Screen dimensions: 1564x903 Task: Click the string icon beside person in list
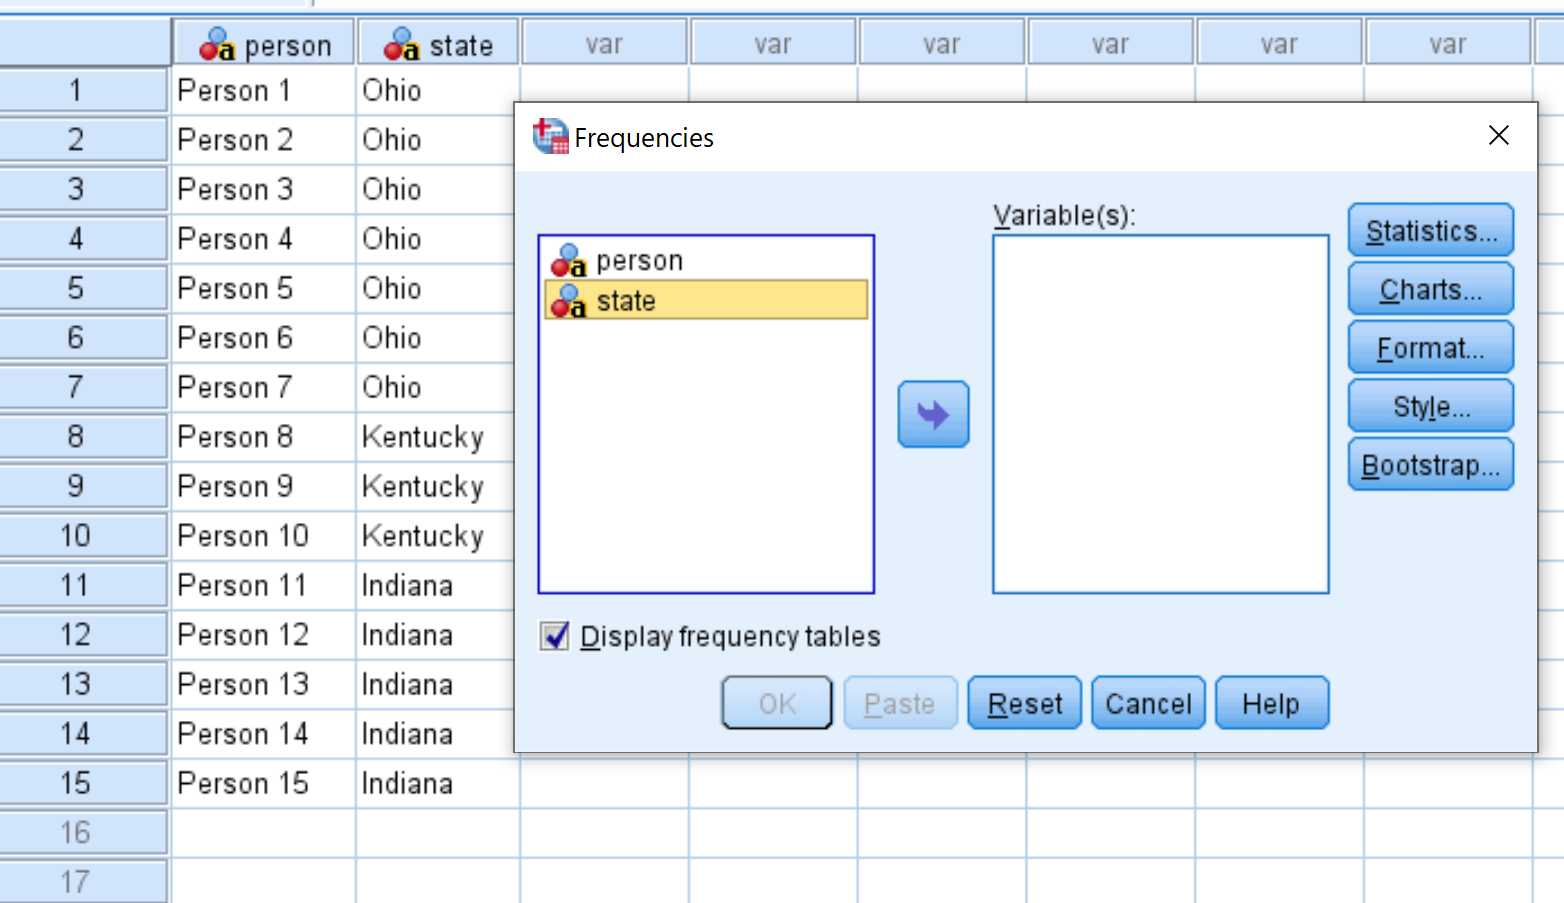point(568,260)
